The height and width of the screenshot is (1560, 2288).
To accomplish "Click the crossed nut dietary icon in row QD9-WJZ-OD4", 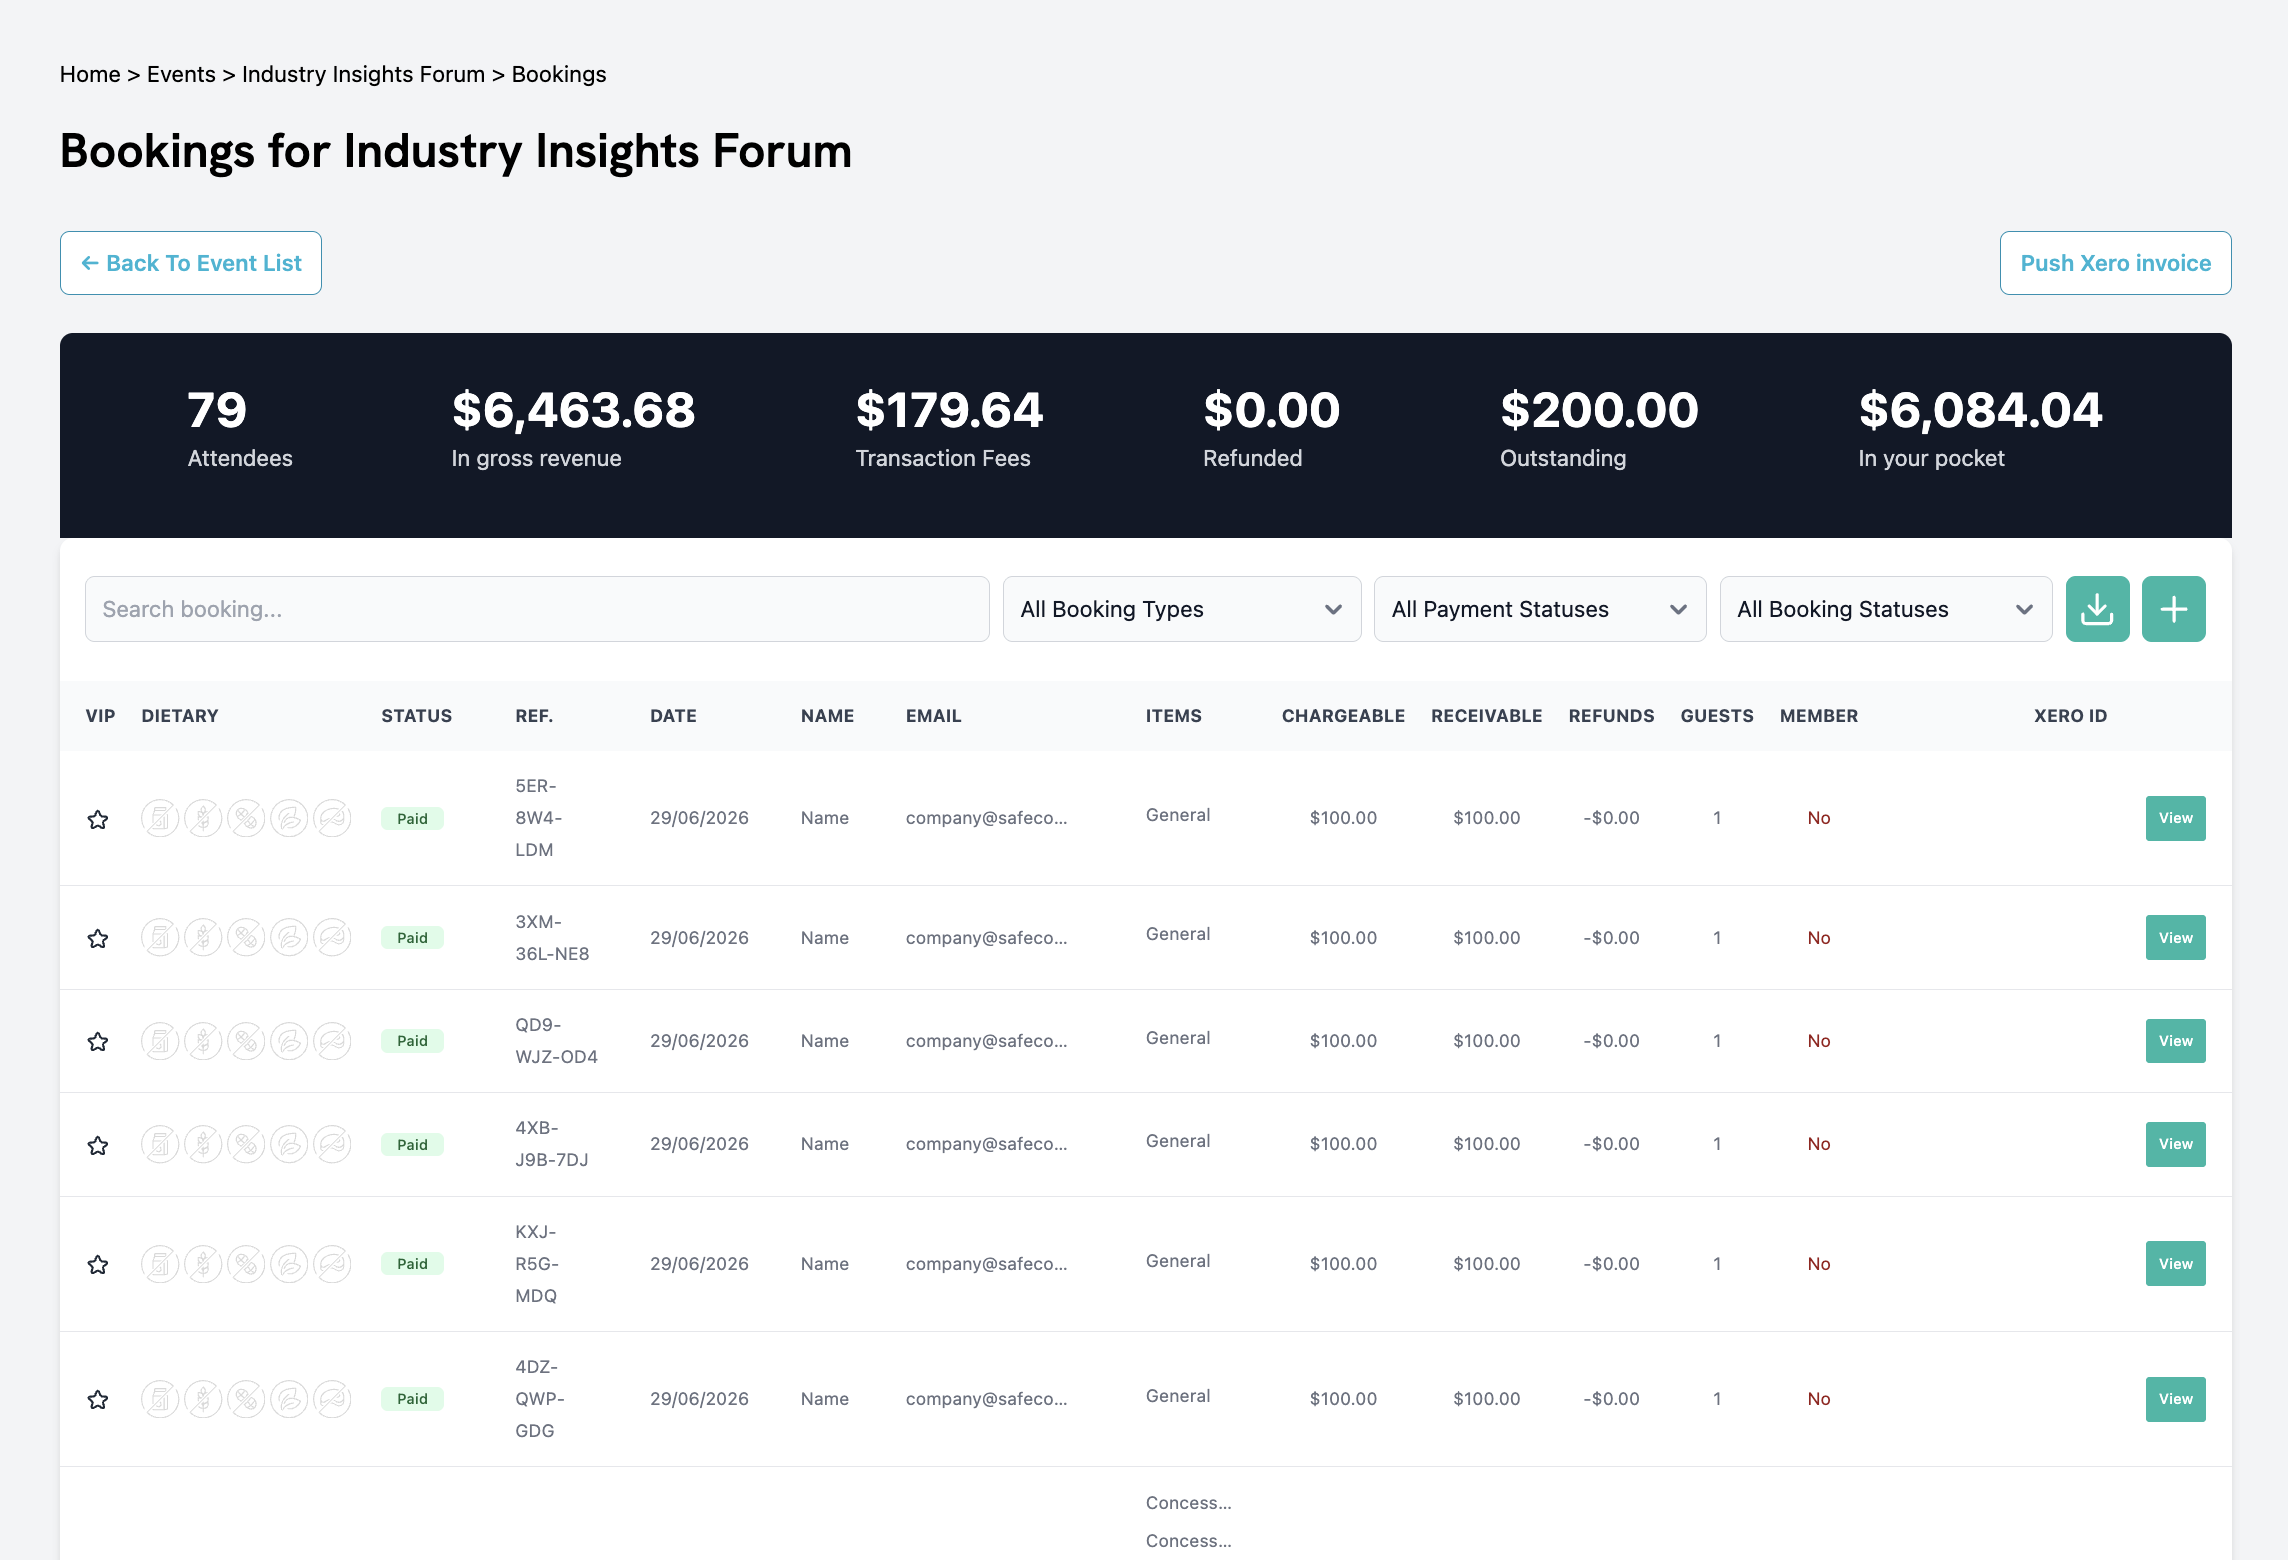I will (x=246, y=1041).
